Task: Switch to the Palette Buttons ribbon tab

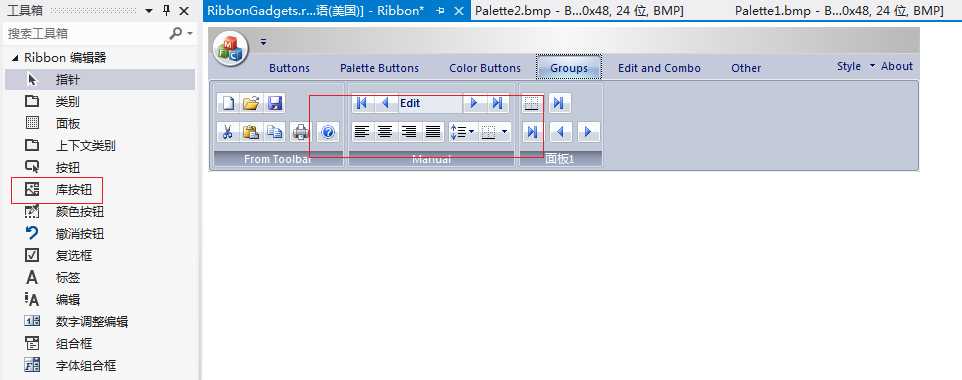Action: pos(379,68)
